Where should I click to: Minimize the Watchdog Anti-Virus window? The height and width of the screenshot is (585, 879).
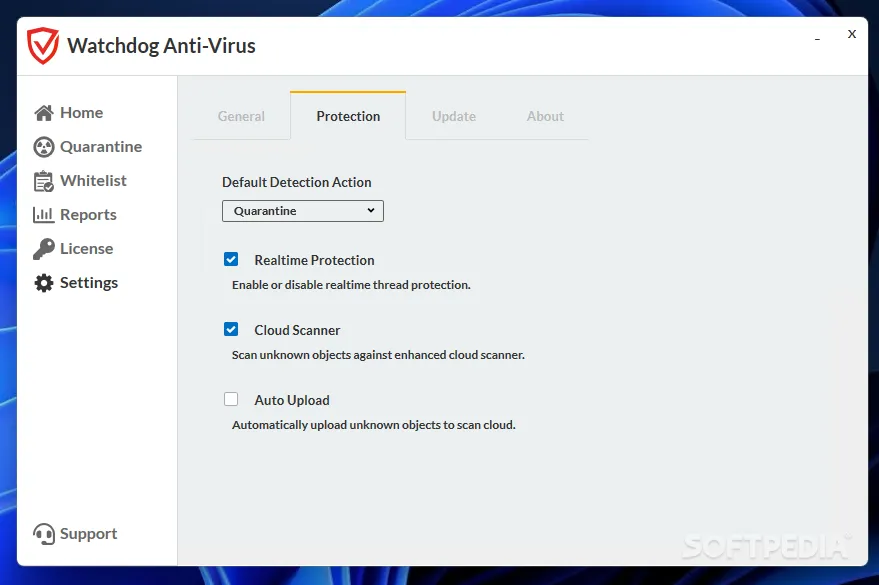click(817, 39)
